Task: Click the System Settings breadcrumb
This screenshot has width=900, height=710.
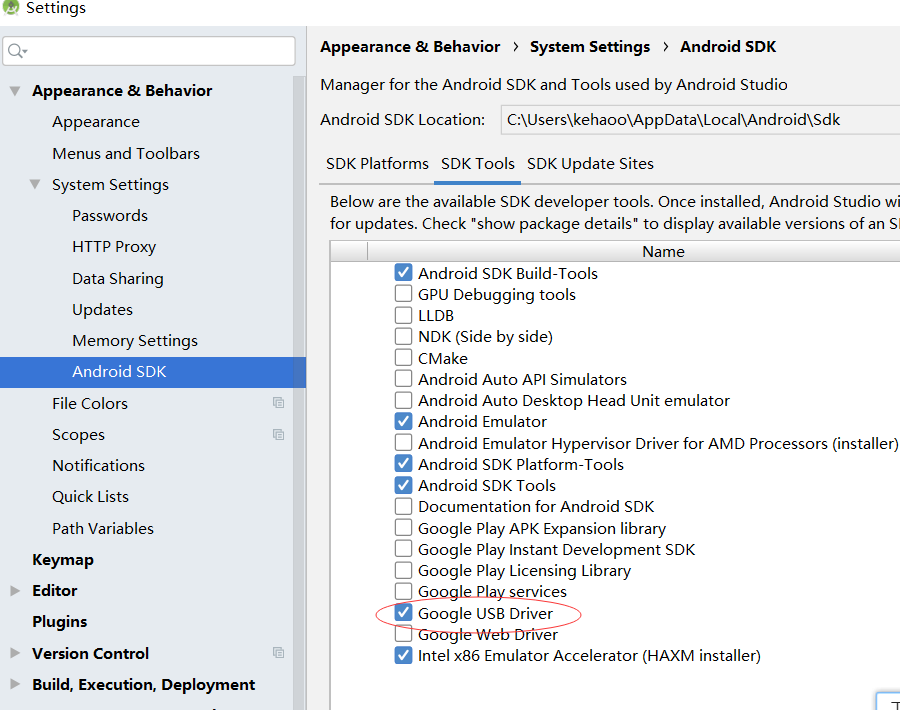Action: click(x=589, y=46)
